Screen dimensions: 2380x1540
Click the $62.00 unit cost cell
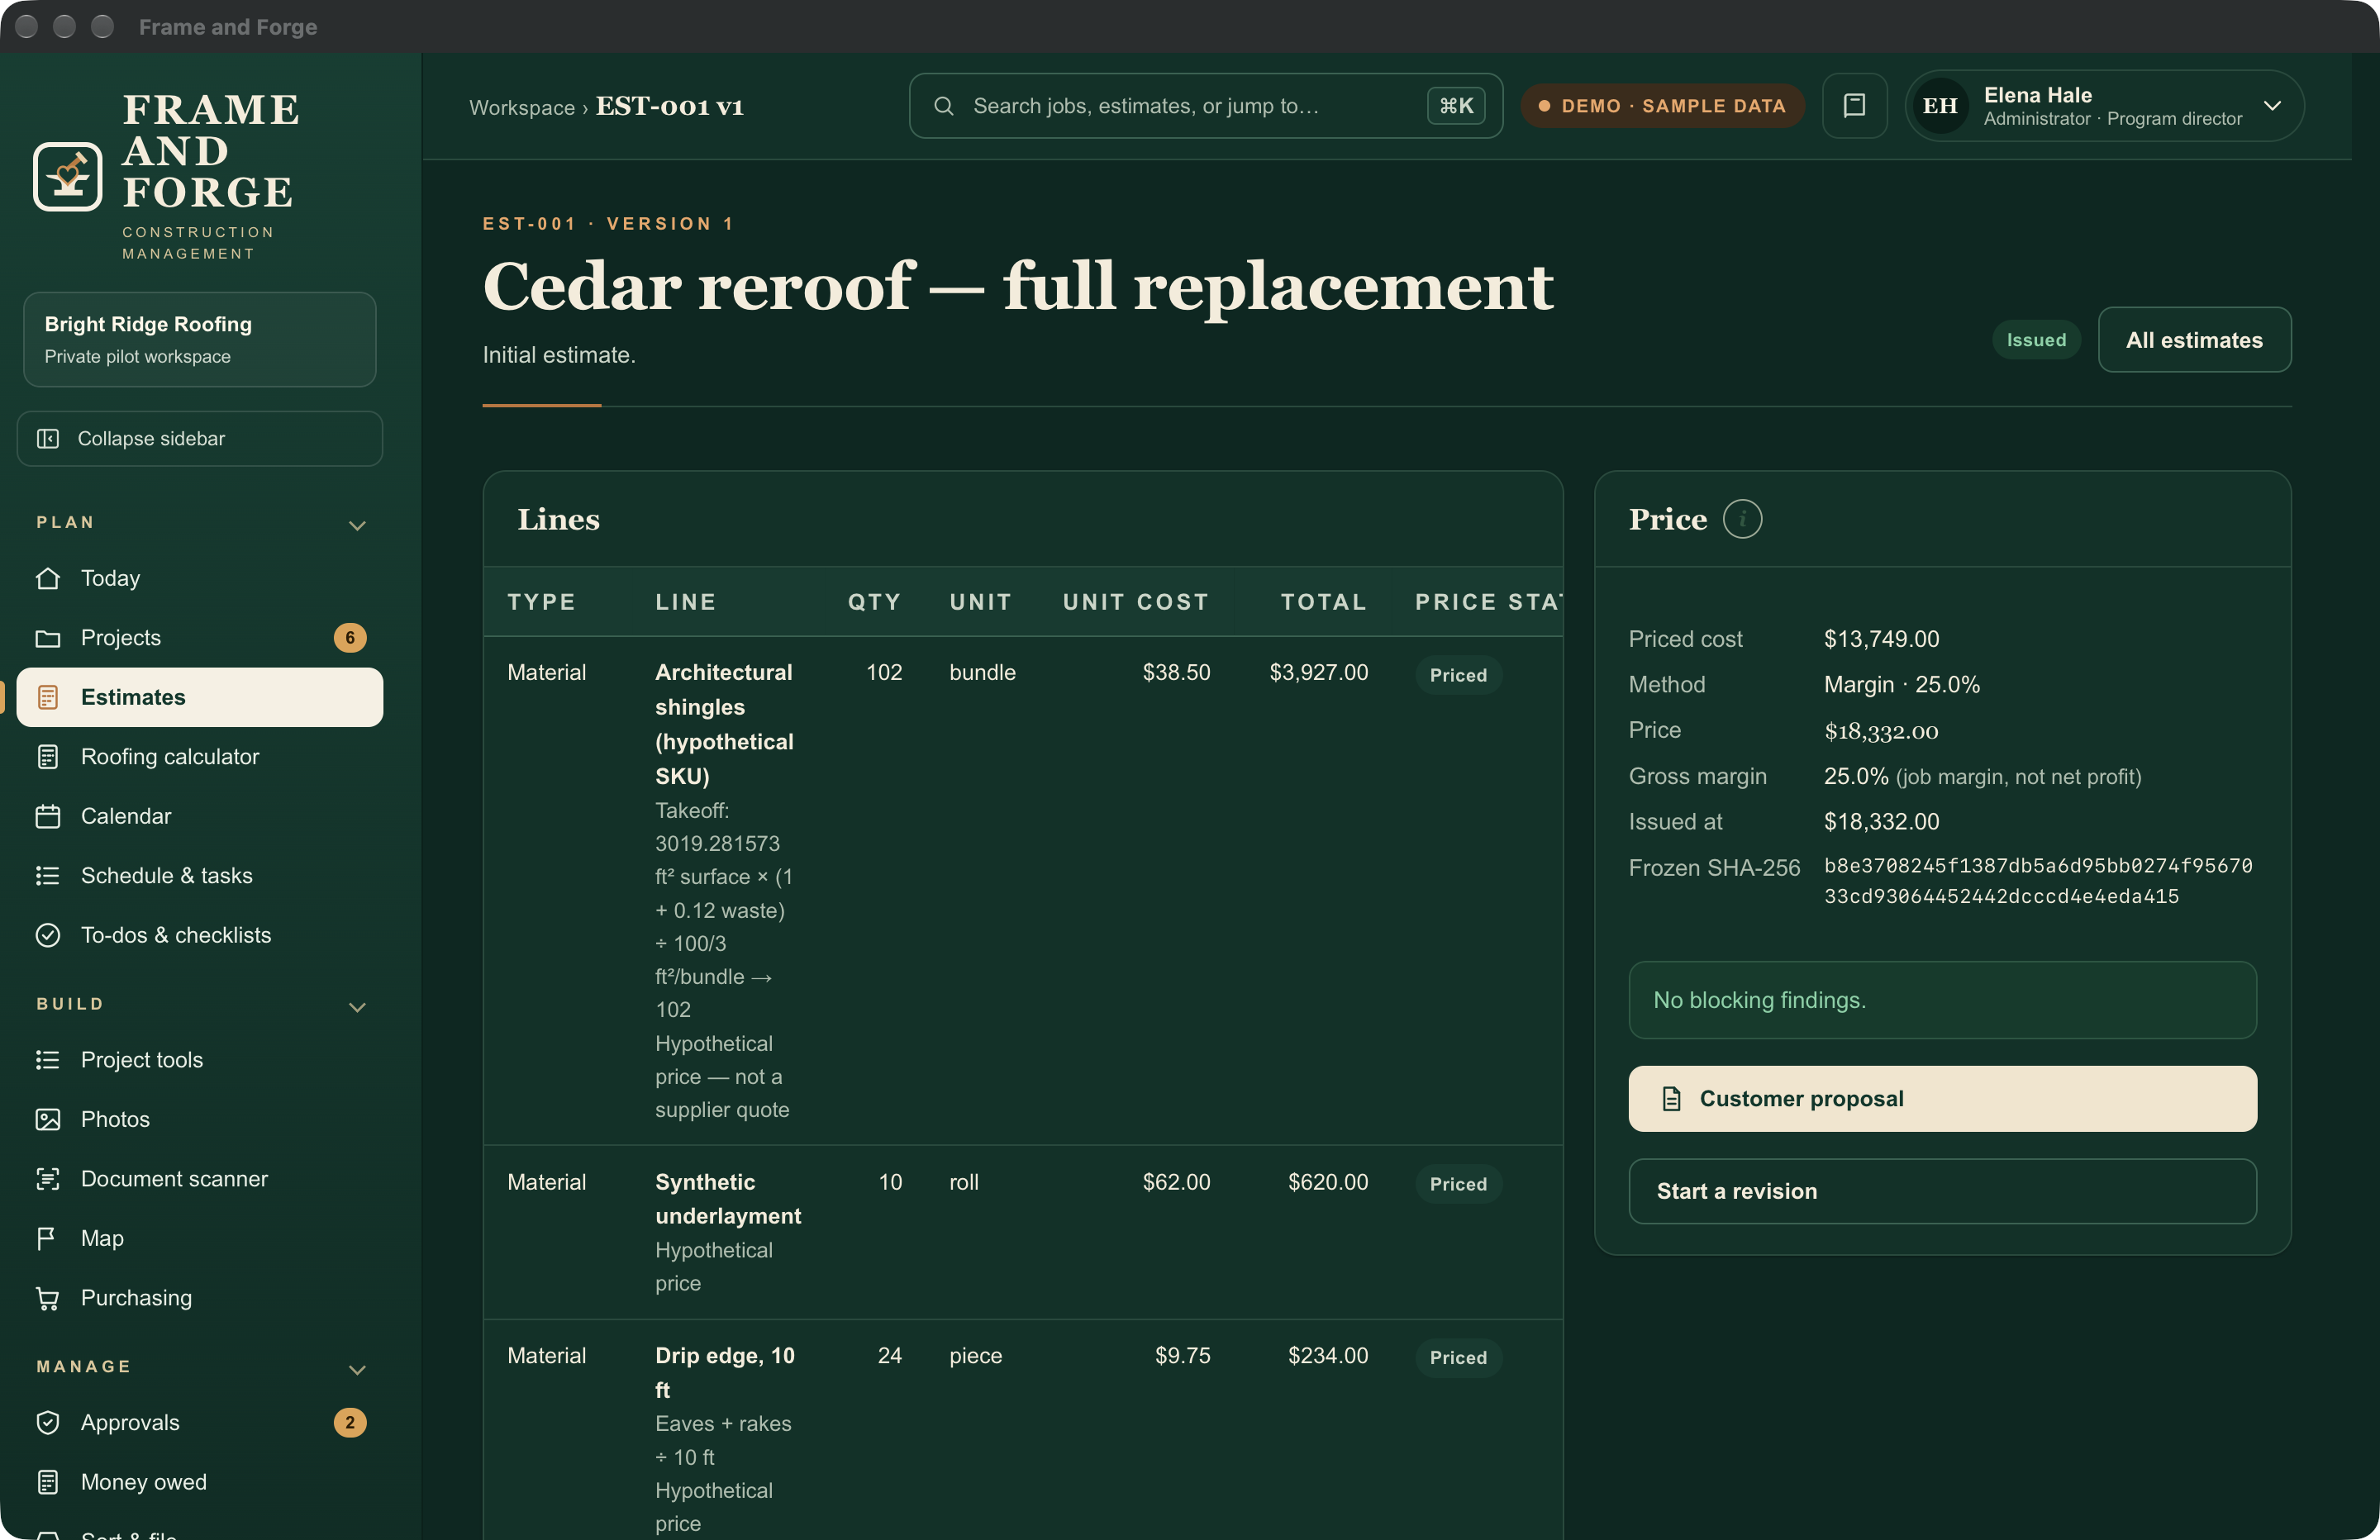pos(1176,1182)
